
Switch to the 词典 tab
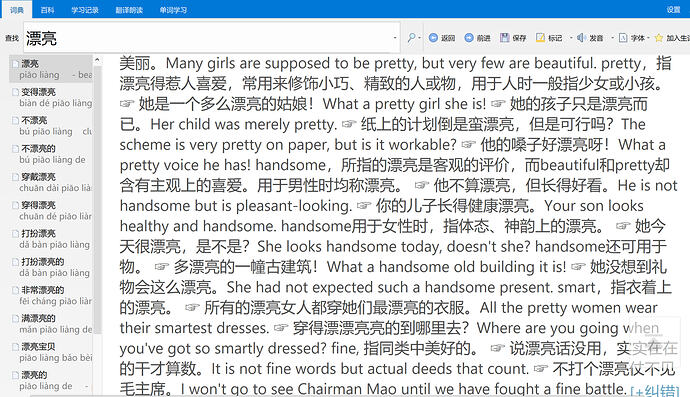tap(17, 10)
